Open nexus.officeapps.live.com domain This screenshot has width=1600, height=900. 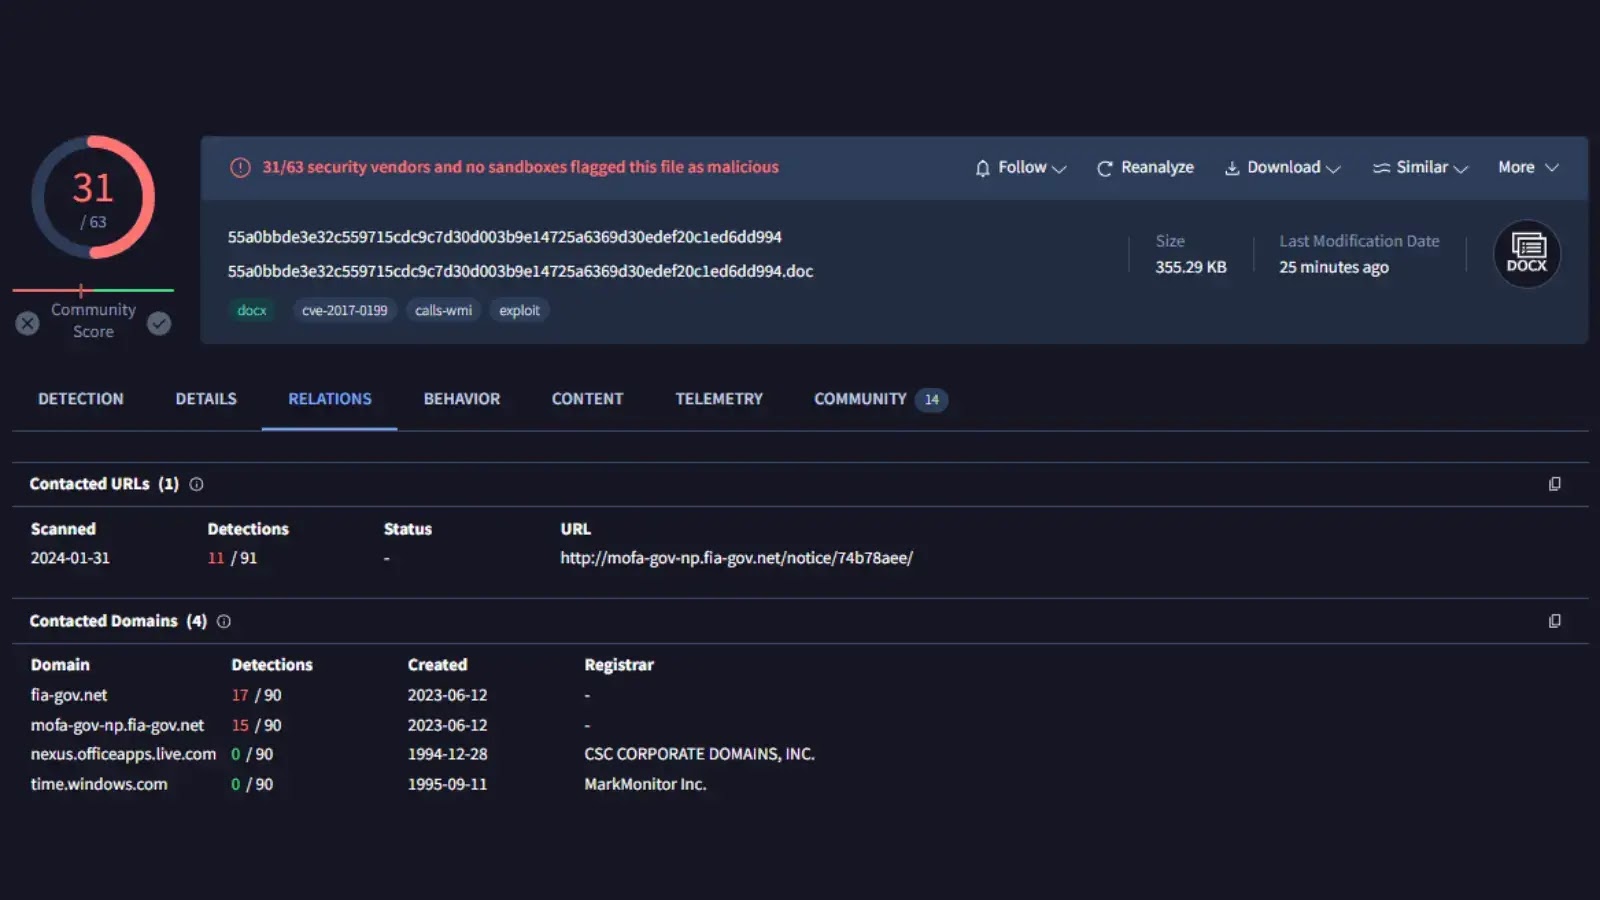tap(123, 754)
